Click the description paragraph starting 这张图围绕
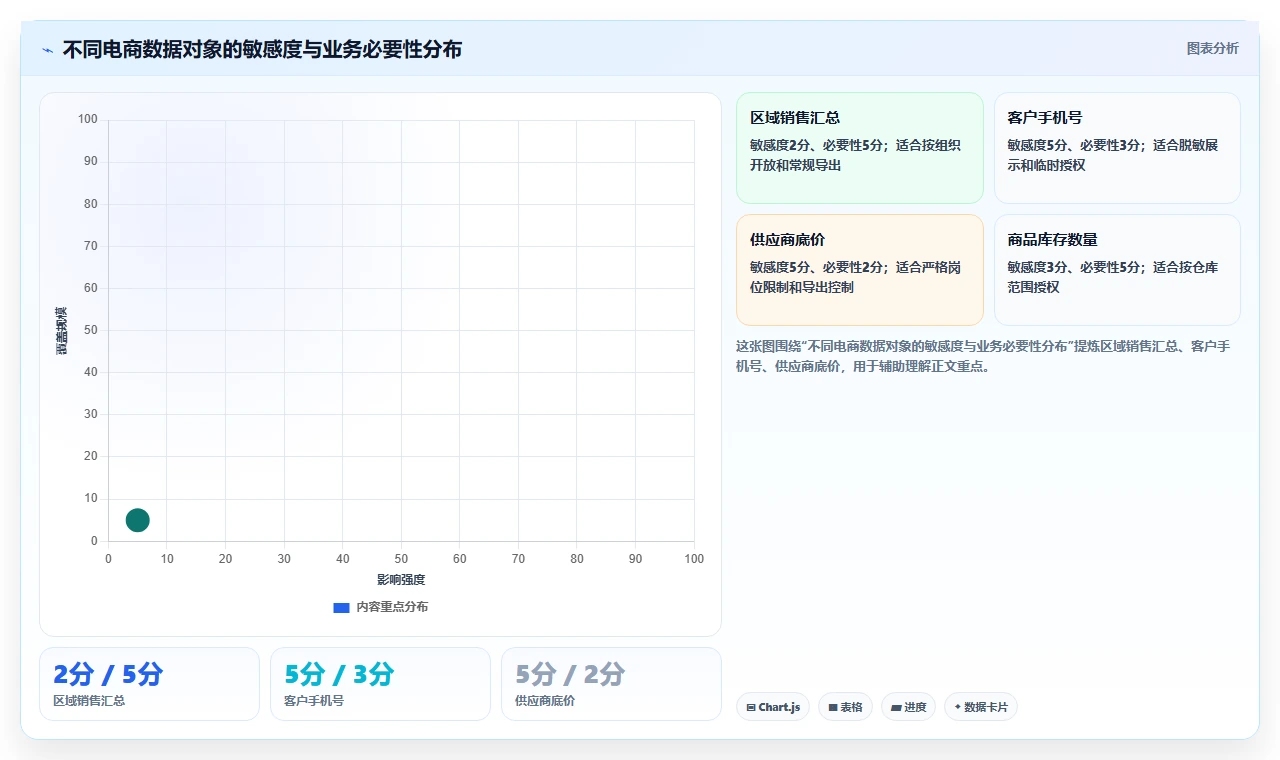Viewport: 1280px width, 760px height. (984, 356)
